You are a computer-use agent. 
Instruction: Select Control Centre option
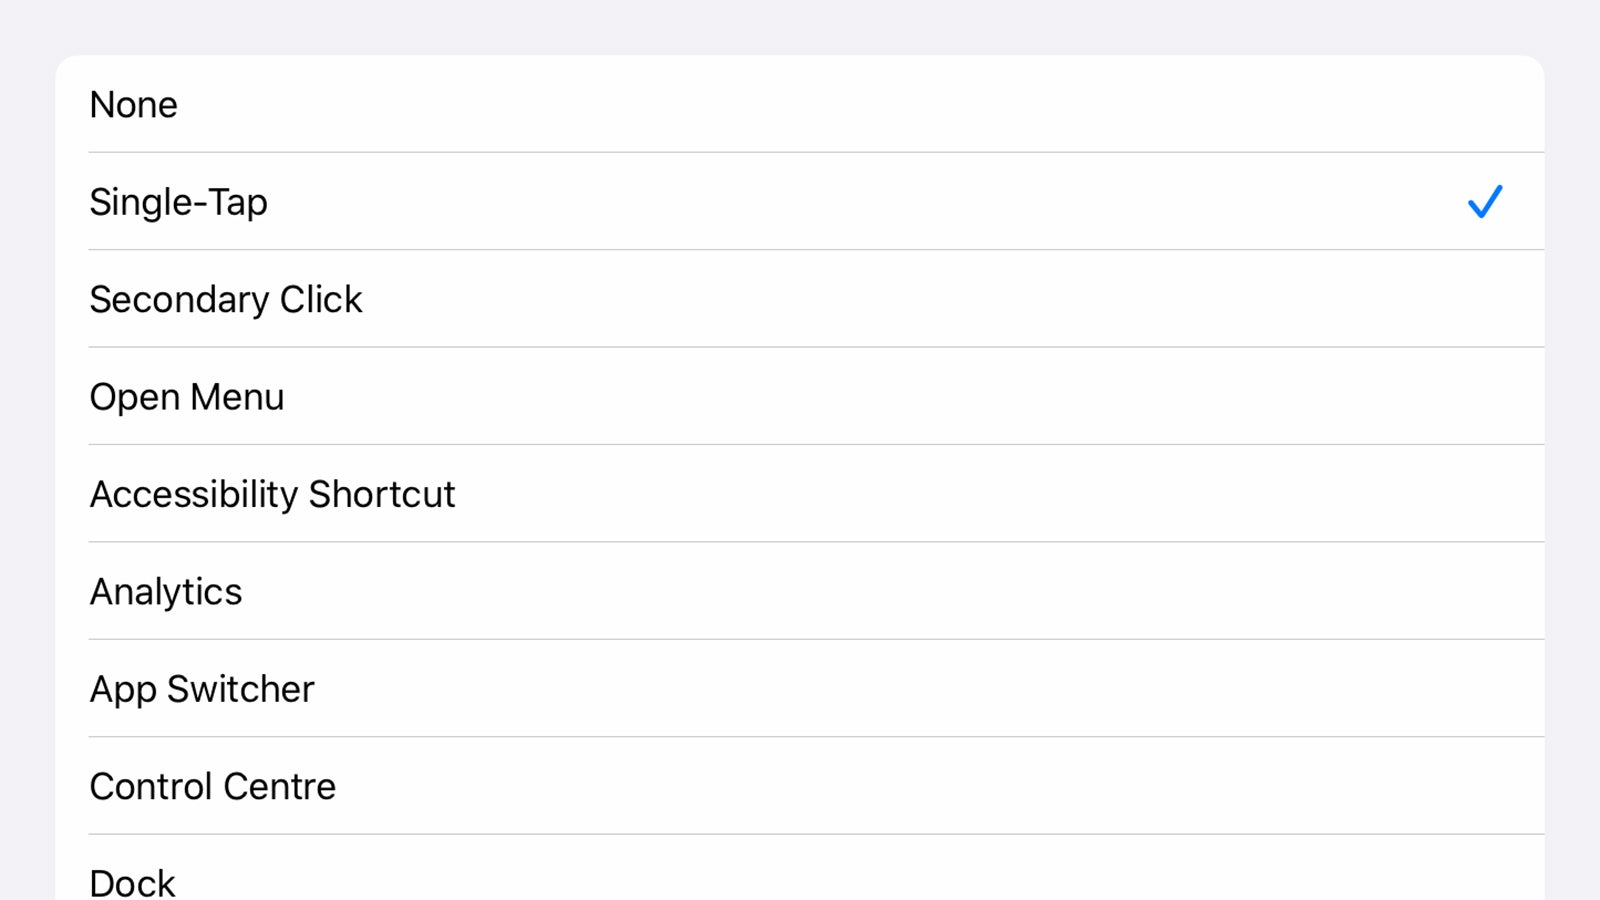click(x=800, y=786)
